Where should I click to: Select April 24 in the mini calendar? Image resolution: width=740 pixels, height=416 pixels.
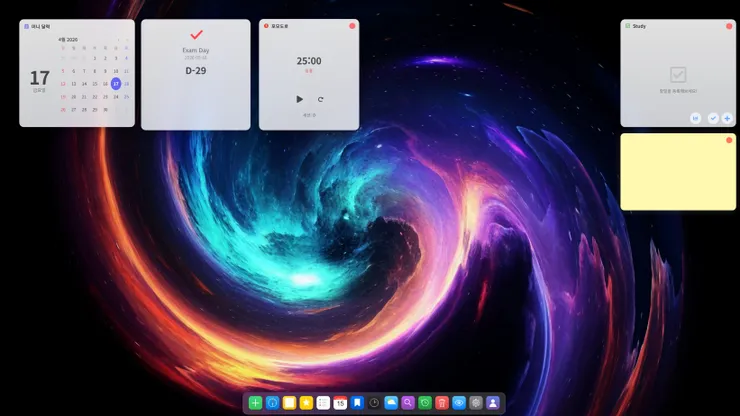[x=116, y=97]
